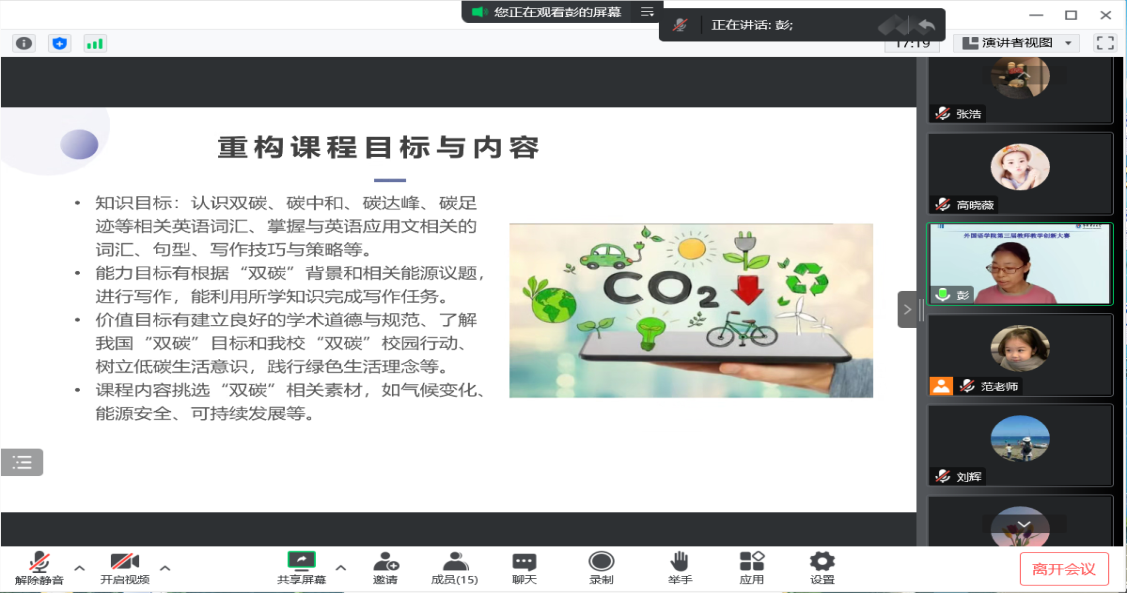Click the blue encryption shield icon
The image size is (1127, 593).
coord(60,43)
